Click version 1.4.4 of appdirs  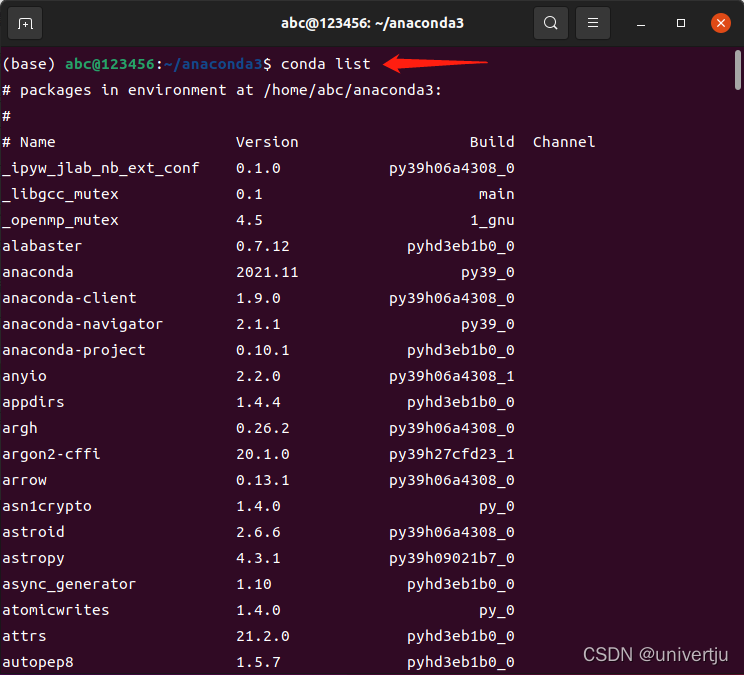tap(258, 402)
